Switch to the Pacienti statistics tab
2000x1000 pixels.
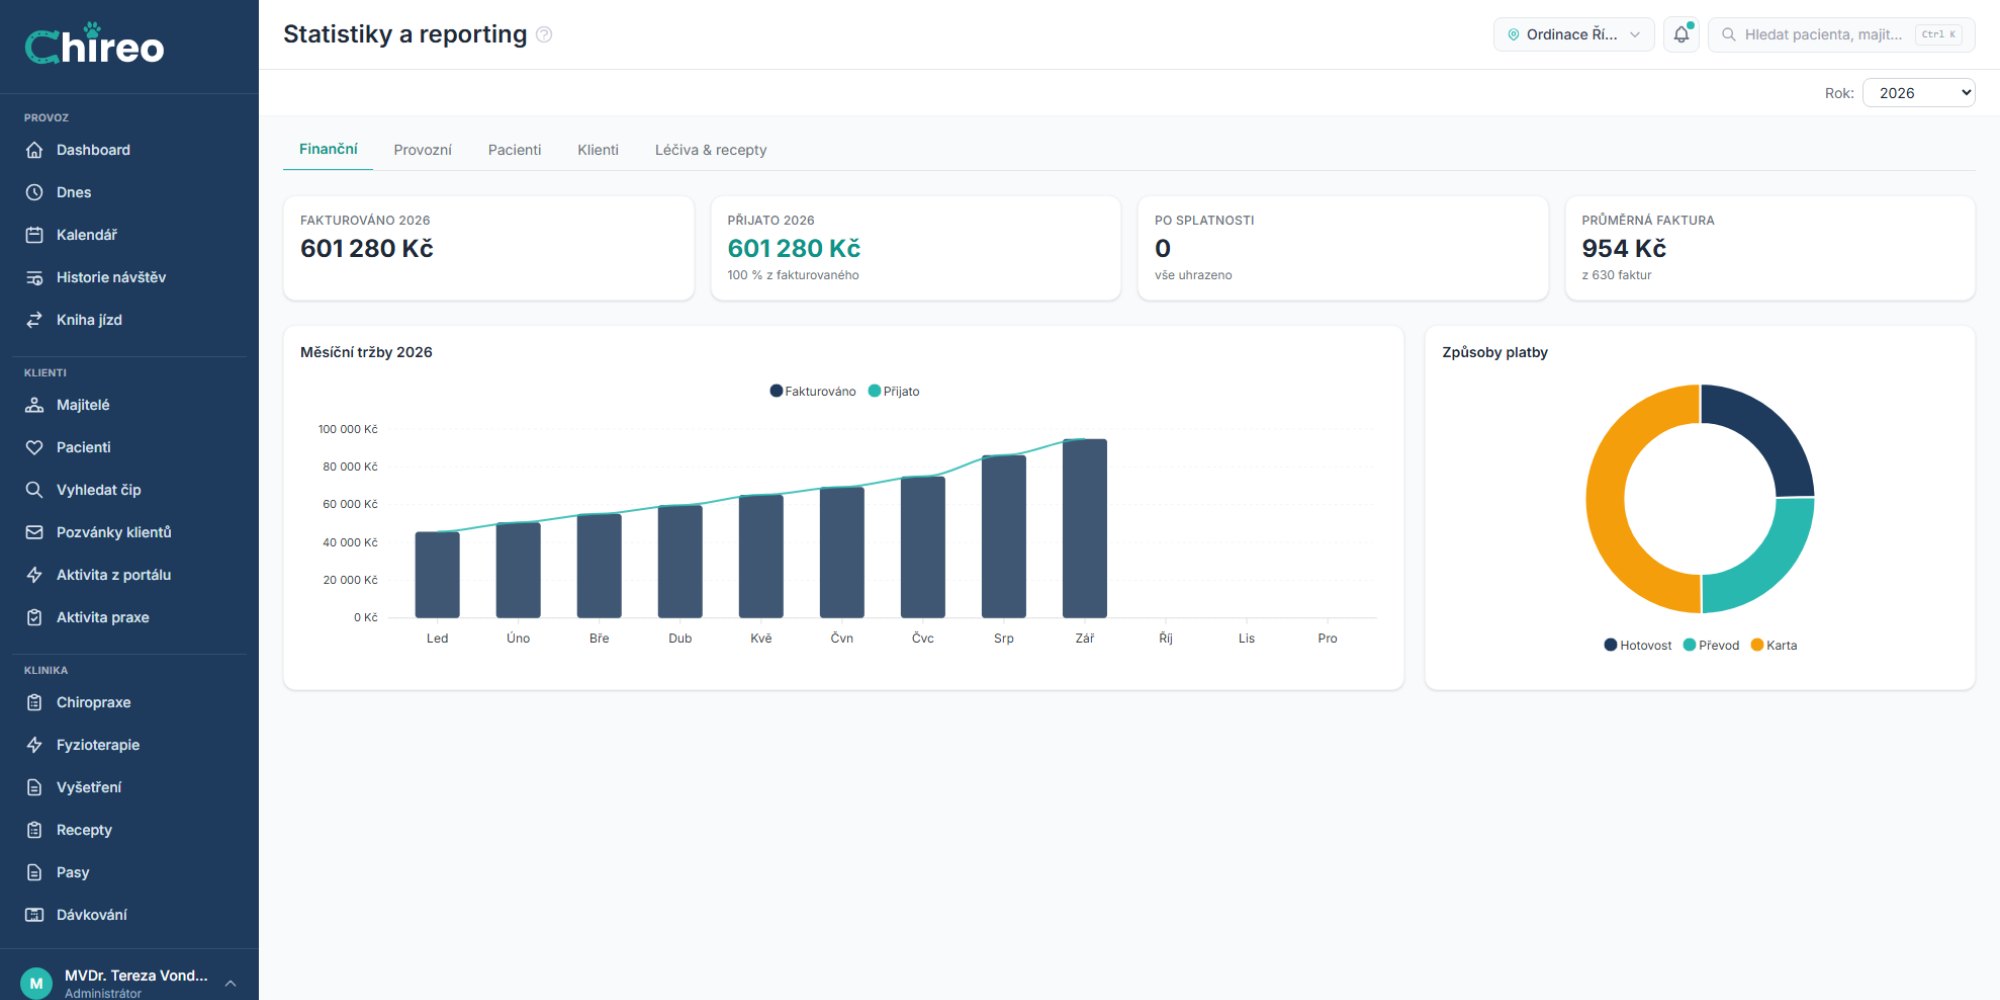(x=514, y=150)
